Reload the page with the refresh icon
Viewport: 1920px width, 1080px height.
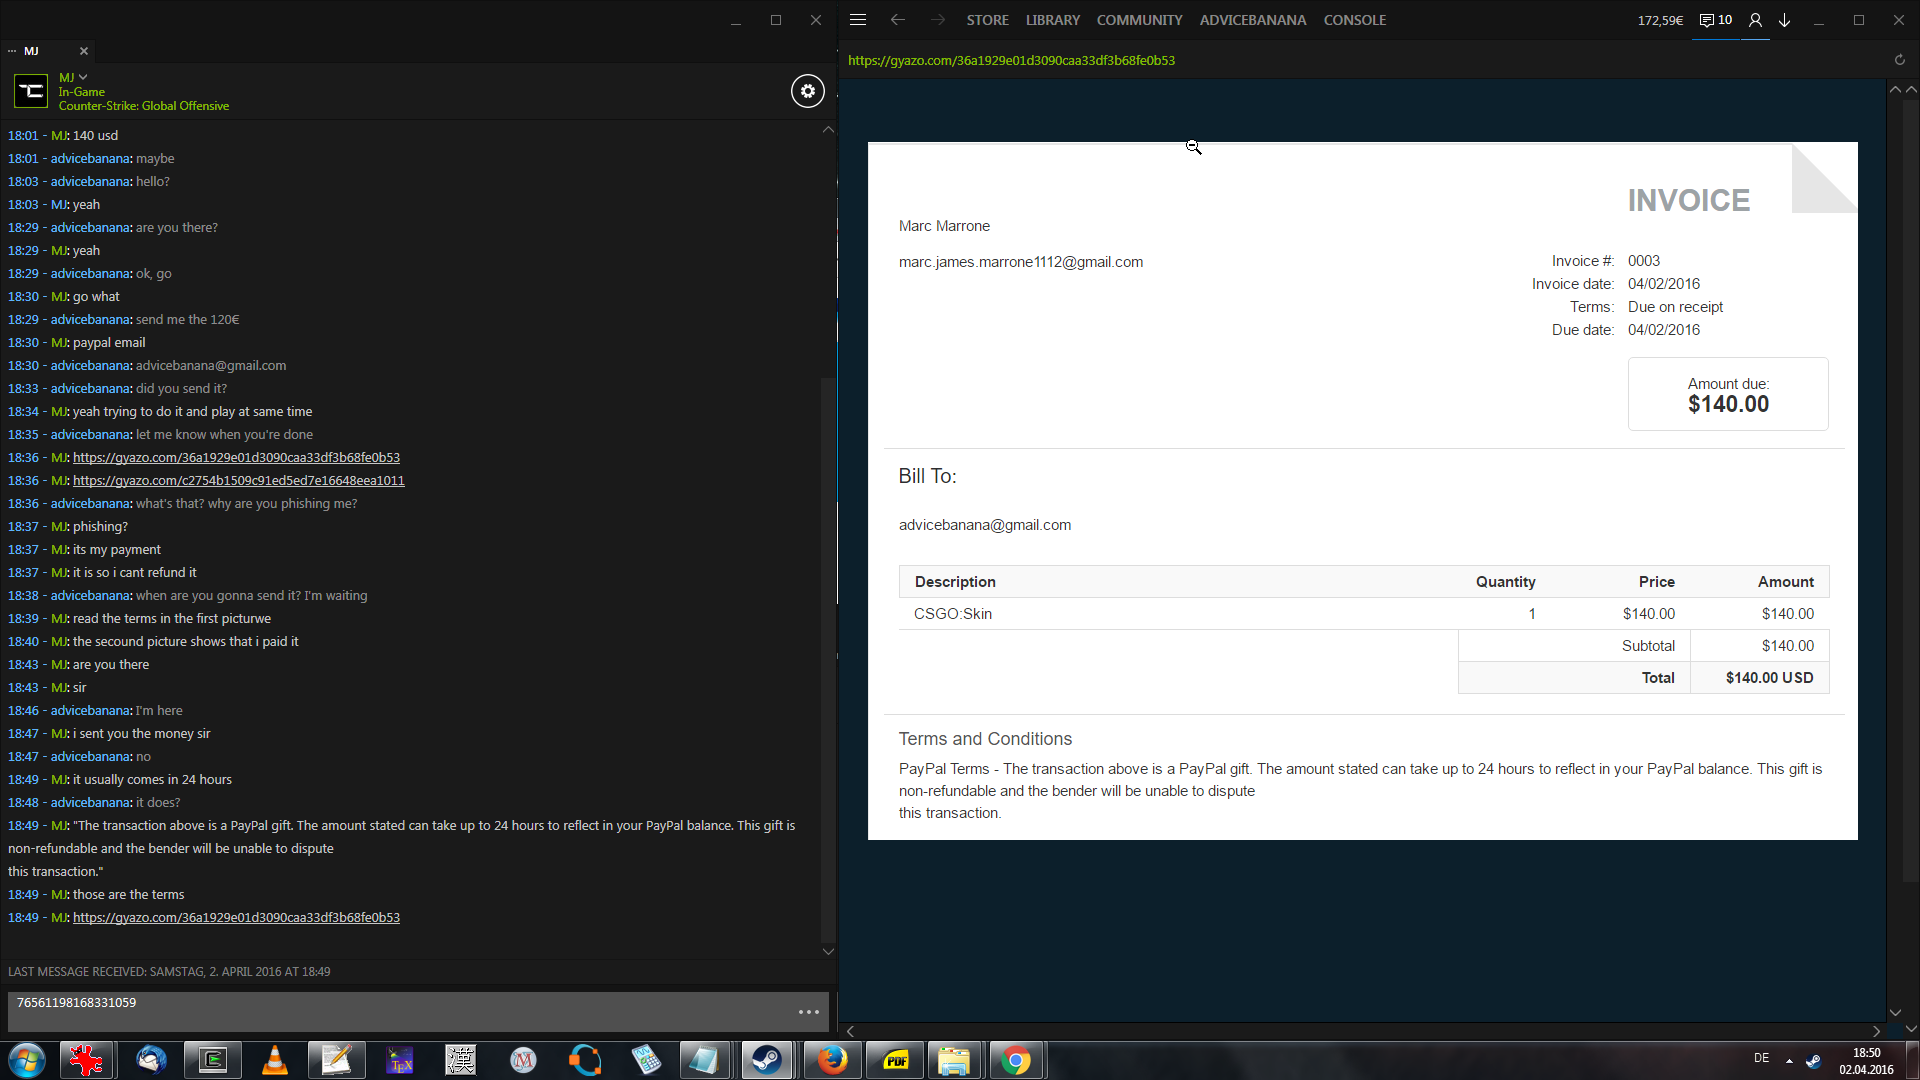(x=1899, y=60)
